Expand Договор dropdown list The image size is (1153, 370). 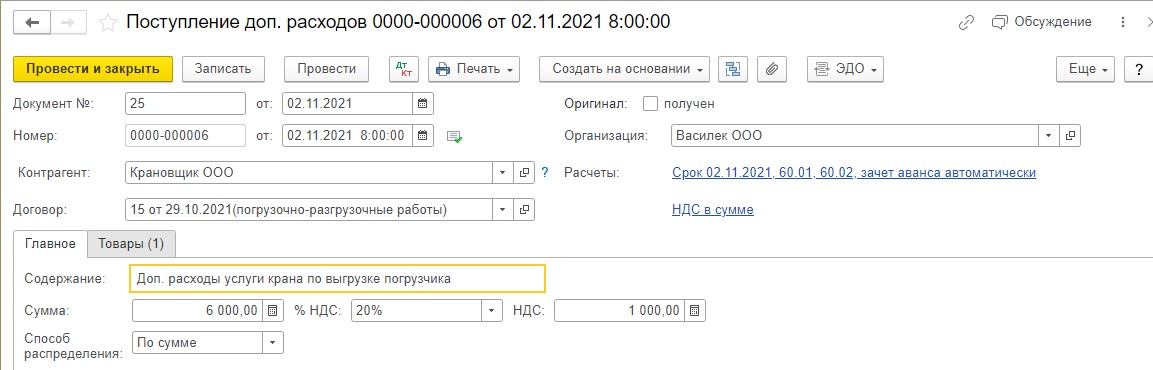502,210
